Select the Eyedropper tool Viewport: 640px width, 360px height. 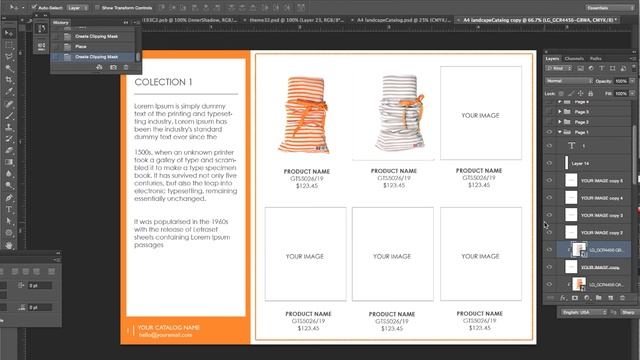pyautogui.click(x=9, y=92)
